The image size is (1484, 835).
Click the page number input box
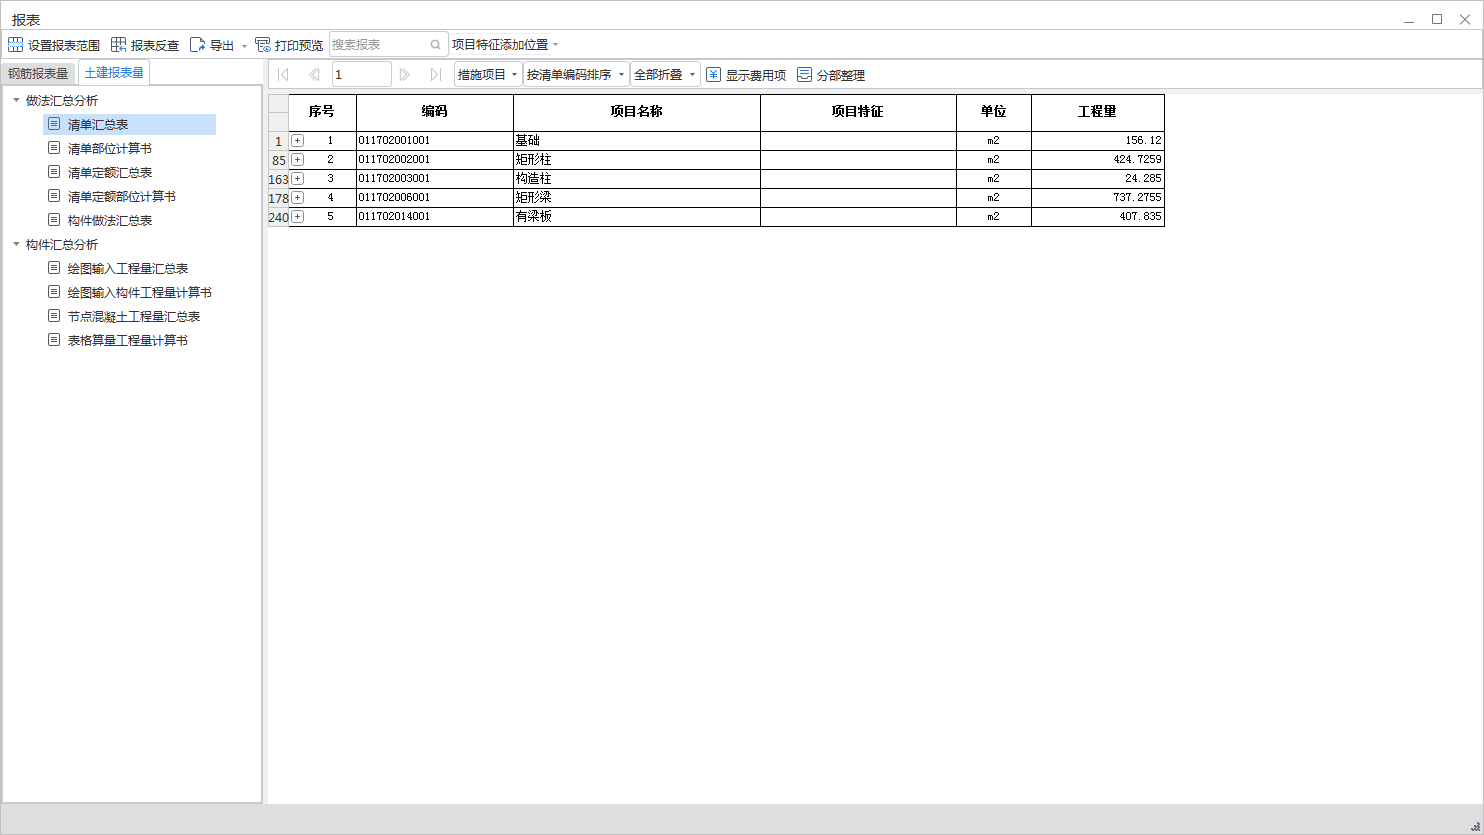point(362,74)
